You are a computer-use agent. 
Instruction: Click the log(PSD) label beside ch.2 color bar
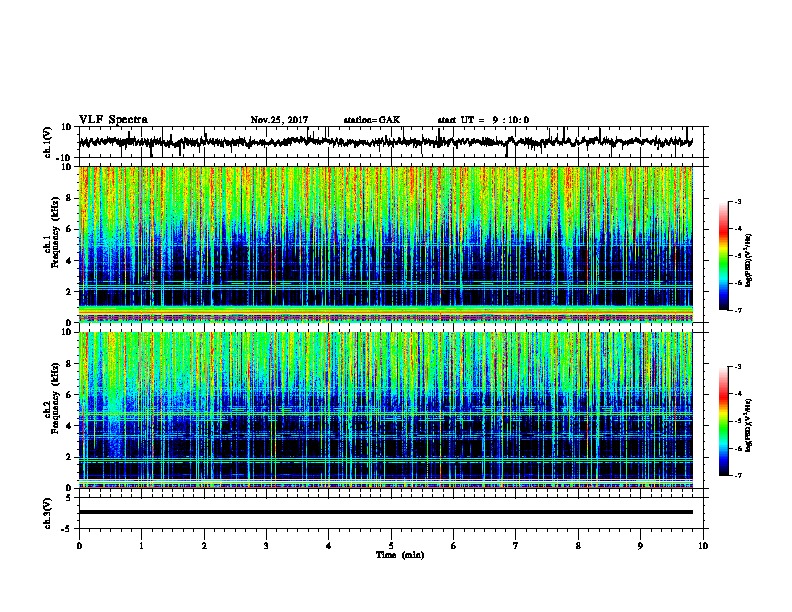coord(749,425)
